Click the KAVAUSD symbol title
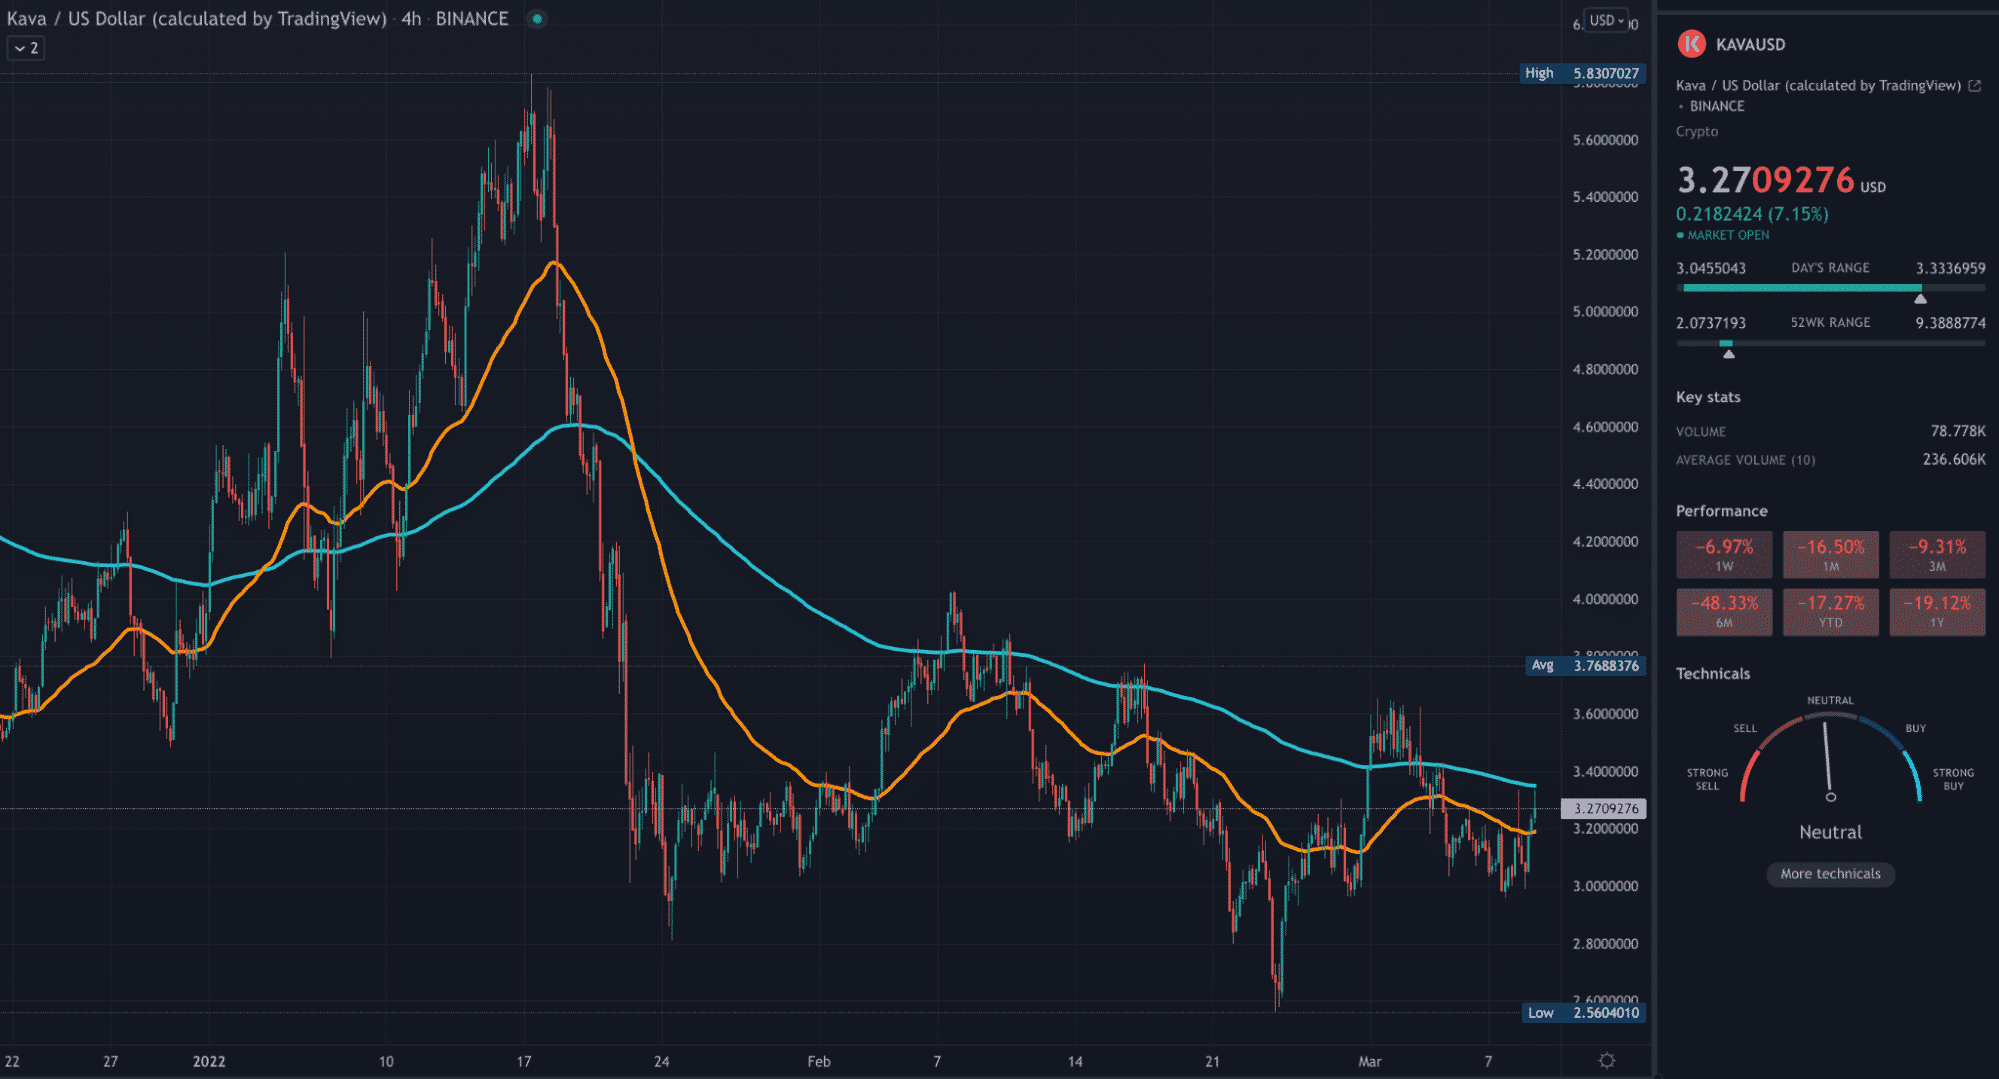Screen dimensions: 1999x1079 (1750, 44)
